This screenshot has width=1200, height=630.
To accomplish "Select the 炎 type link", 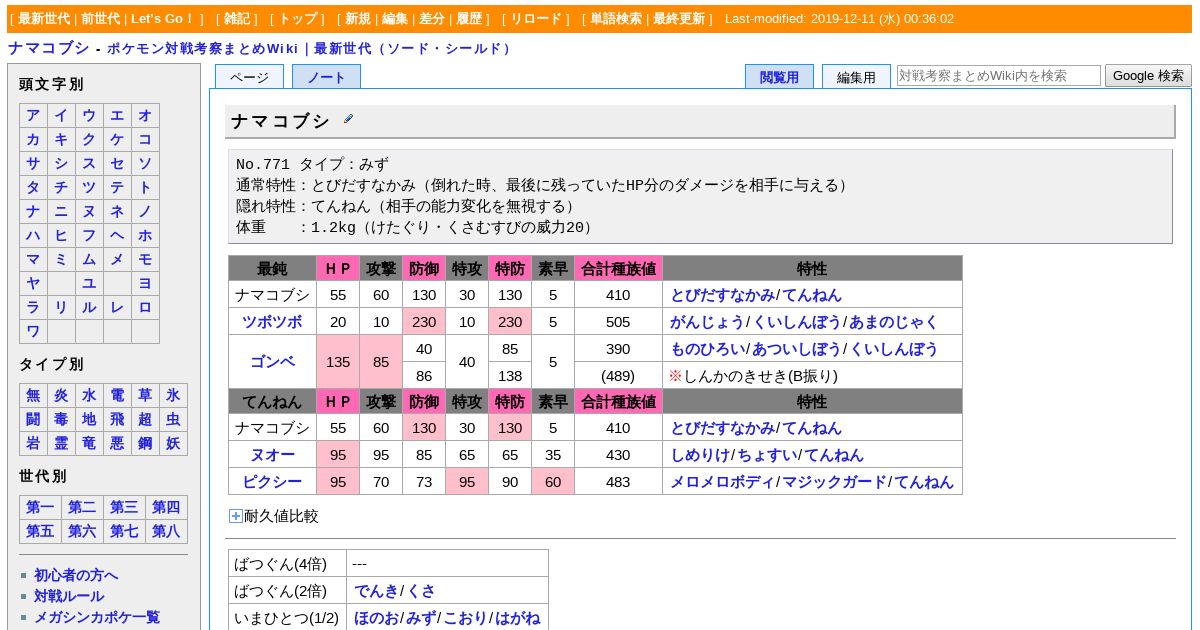I will click(61, 395).
